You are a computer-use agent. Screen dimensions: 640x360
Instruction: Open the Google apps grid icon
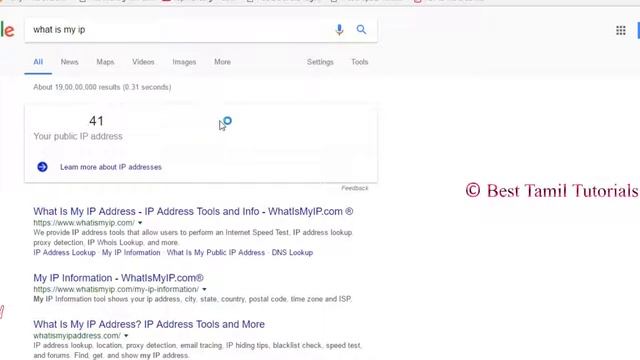pos(620,31)
